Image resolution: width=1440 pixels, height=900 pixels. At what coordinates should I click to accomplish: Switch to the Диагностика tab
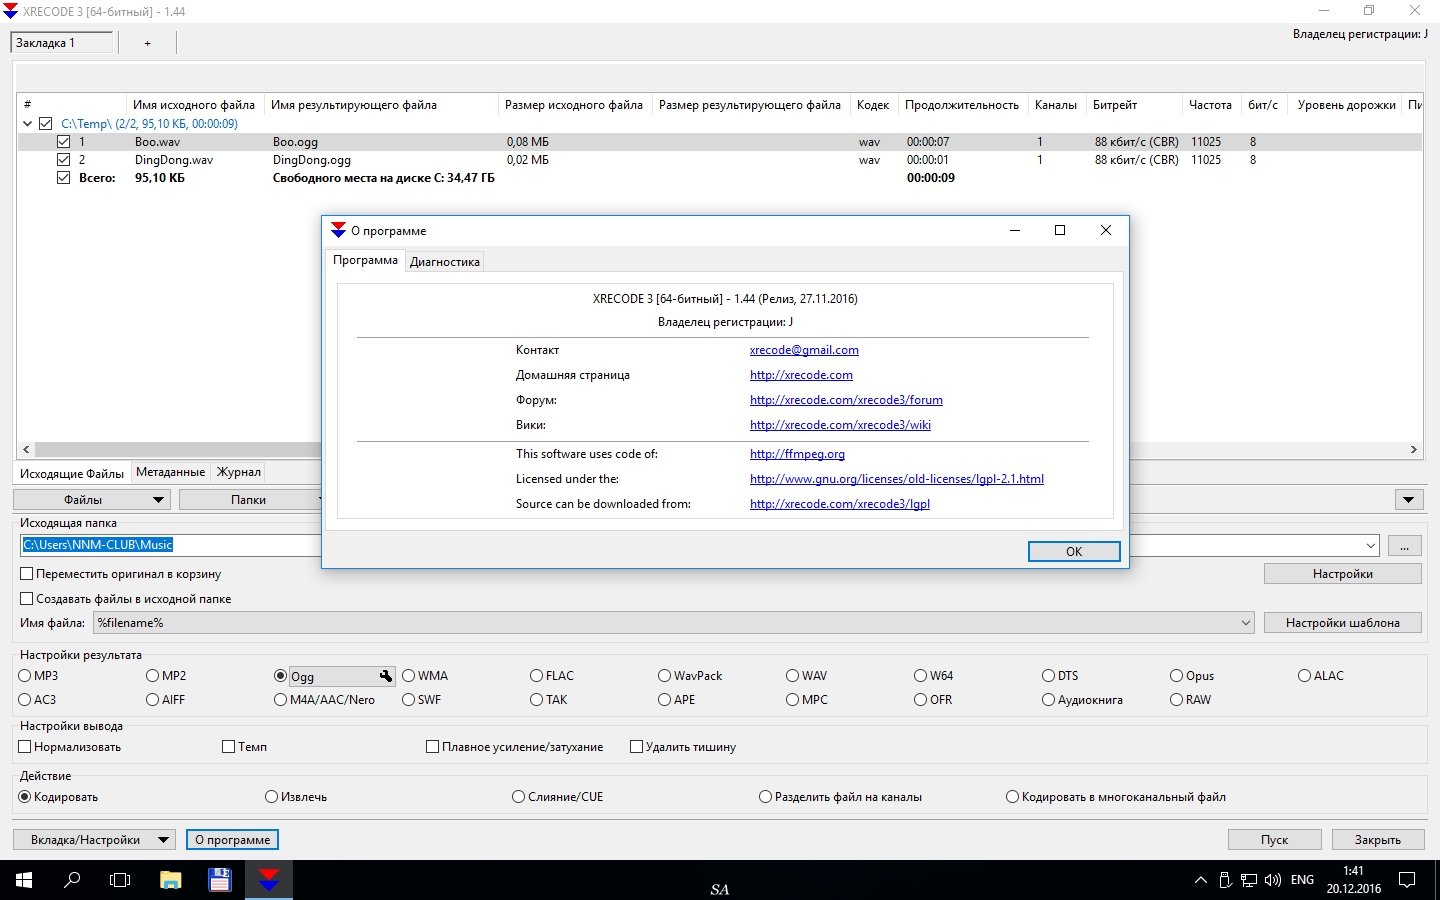(444, 262)
